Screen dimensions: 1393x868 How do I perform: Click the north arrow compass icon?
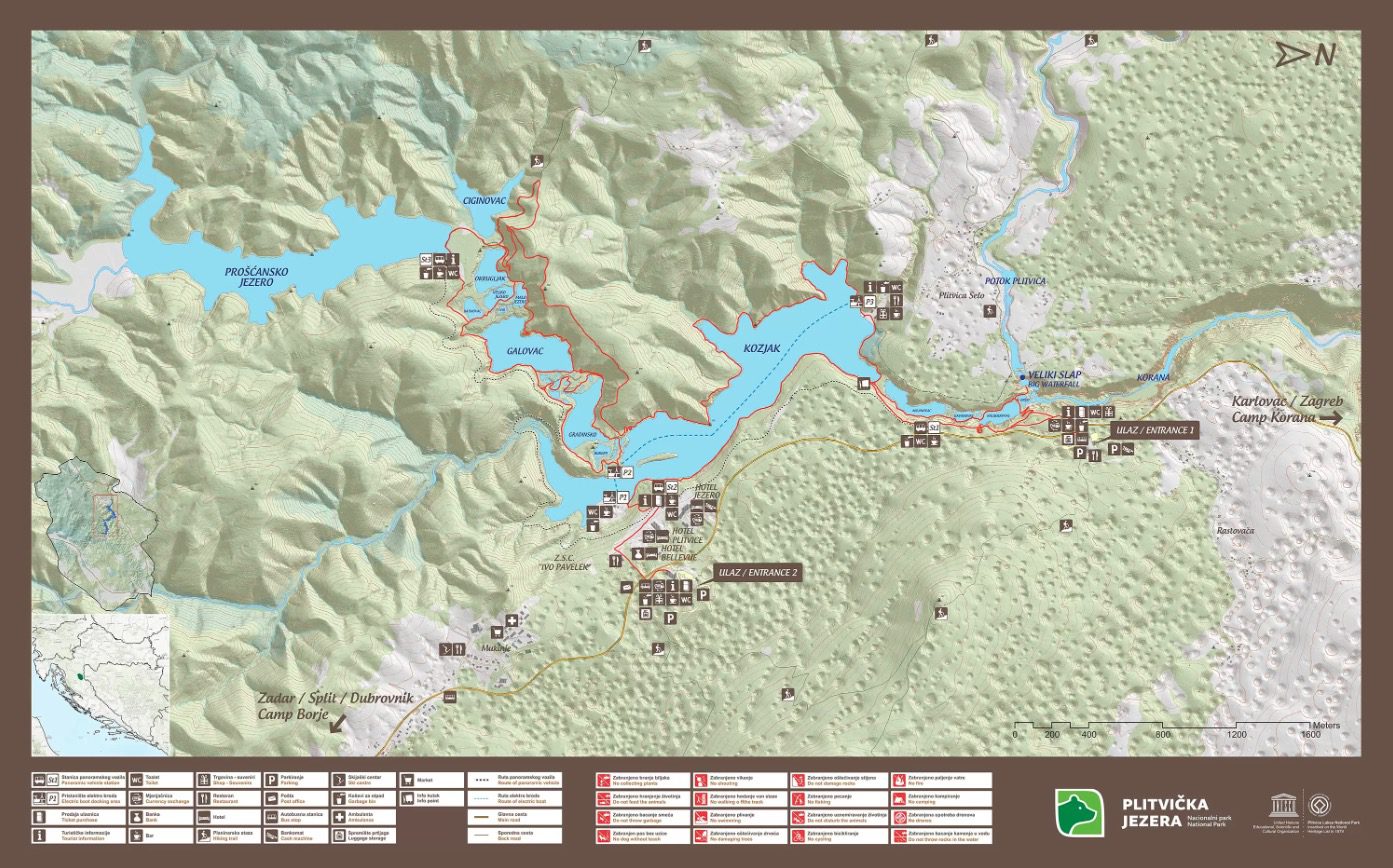1304,55
